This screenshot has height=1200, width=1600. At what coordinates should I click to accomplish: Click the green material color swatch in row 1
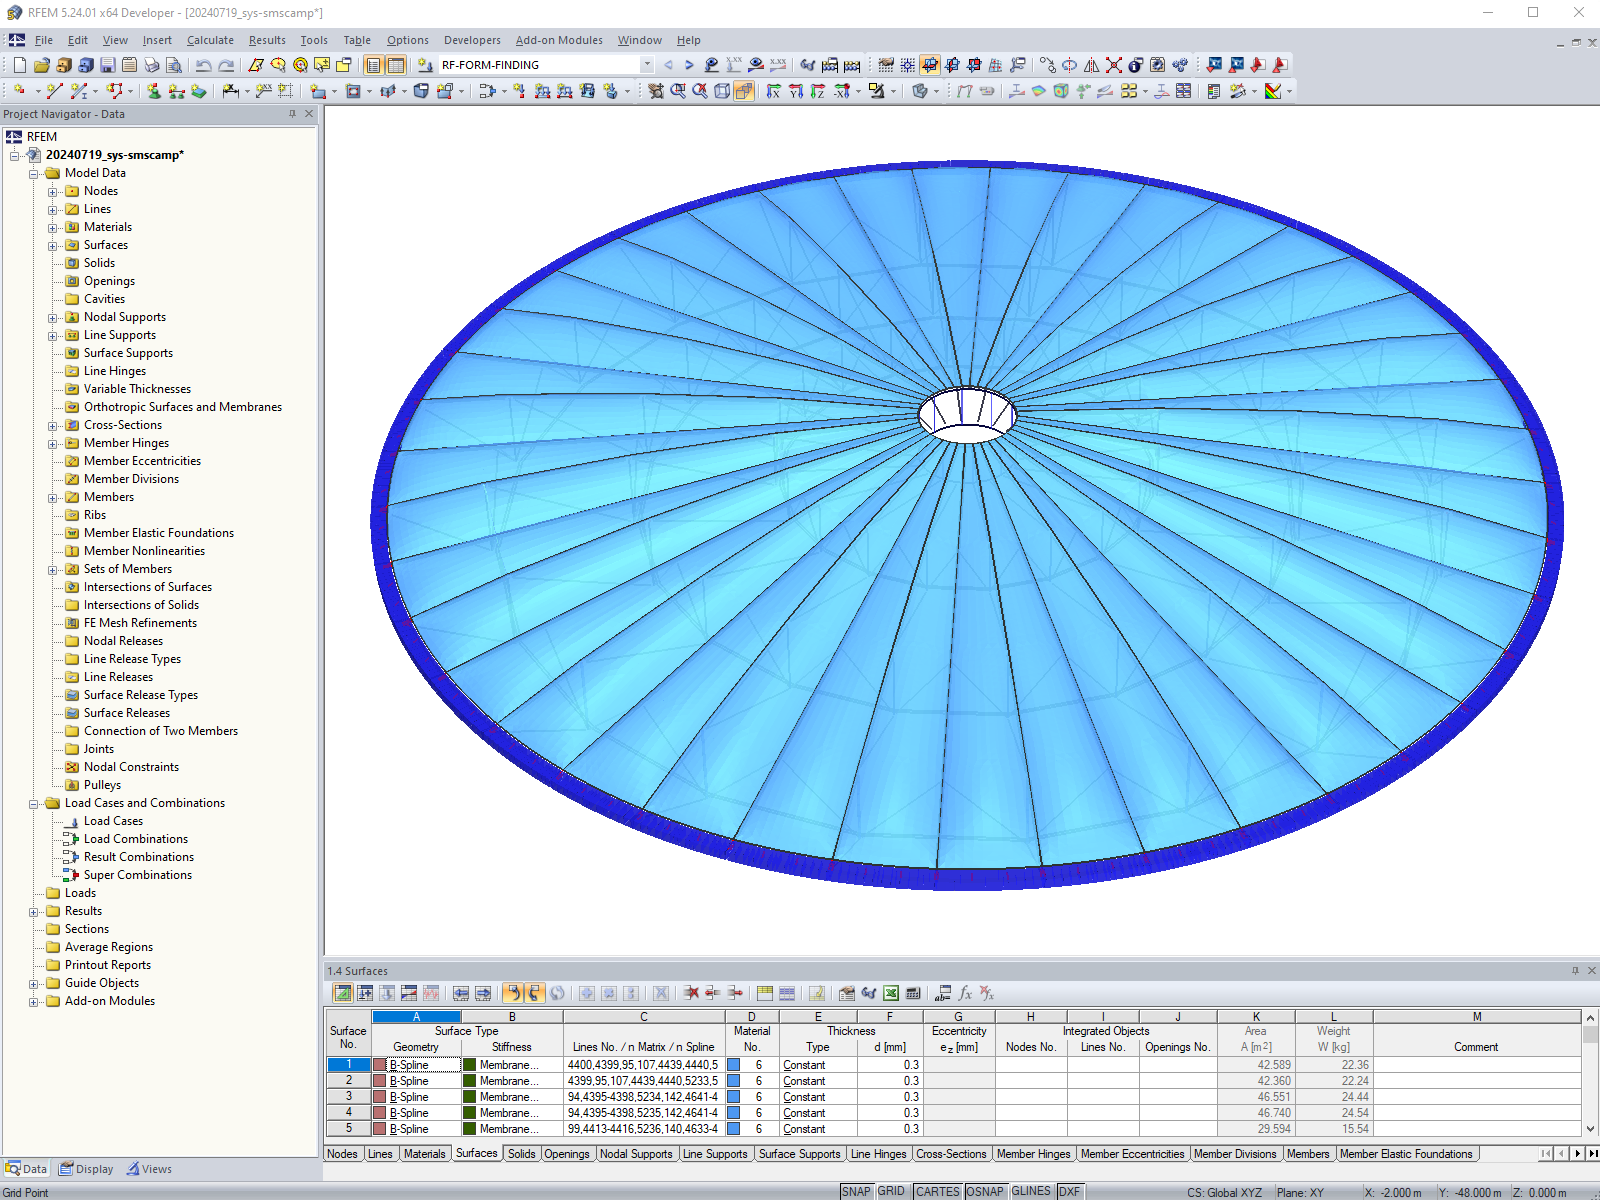[x=469, y=1065]
